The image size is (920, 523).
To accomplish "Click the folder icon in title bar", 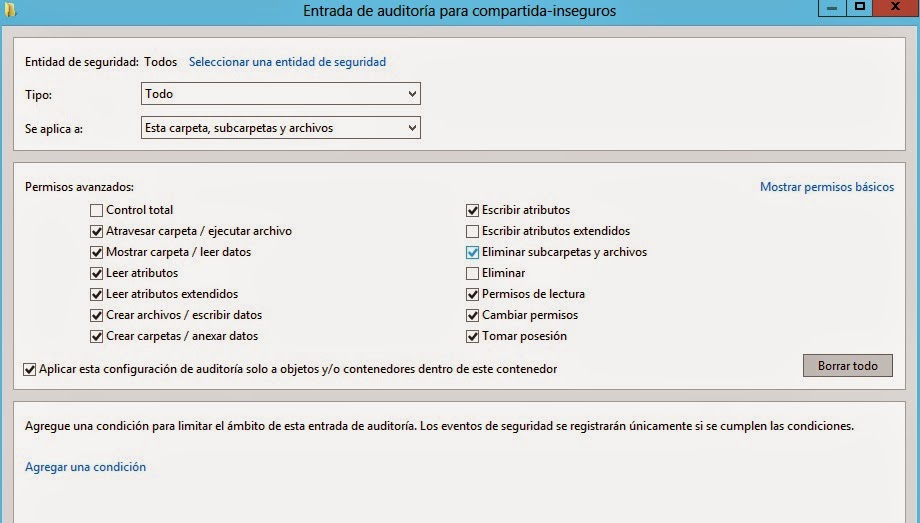I will pos(11,10).
